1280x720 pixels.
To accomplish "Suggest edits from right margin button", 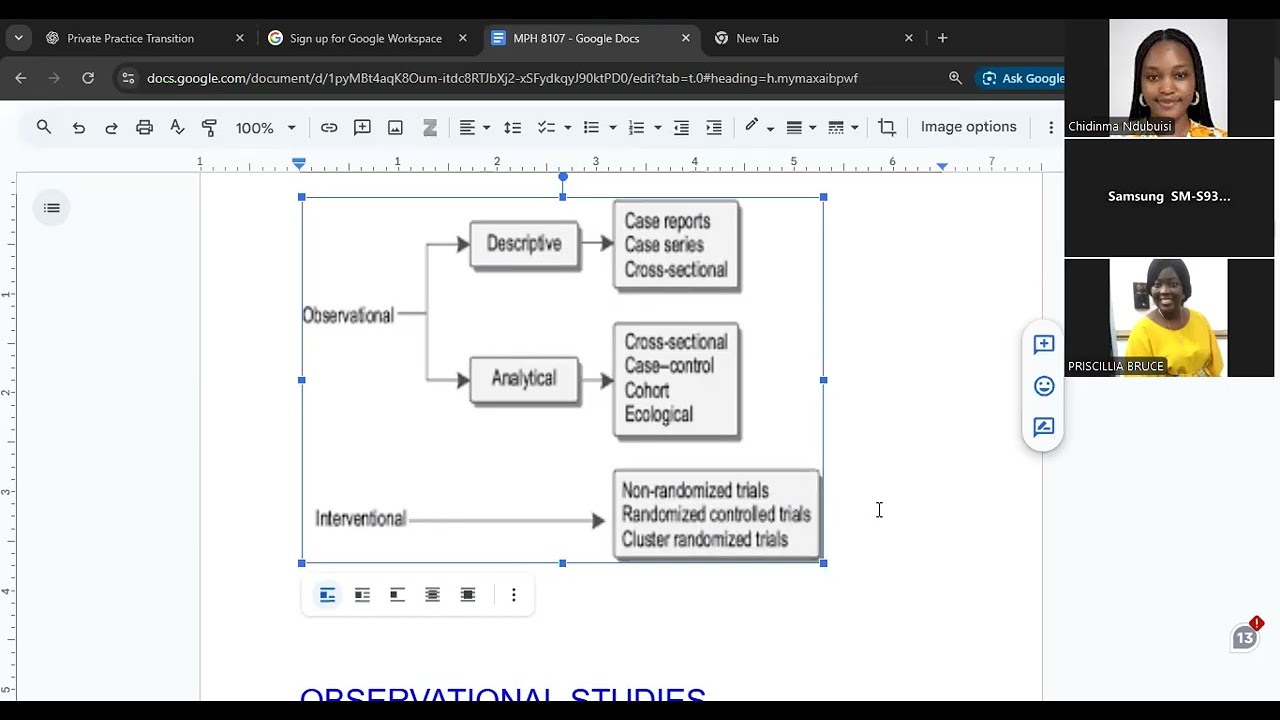I will tap(1044, 427).
